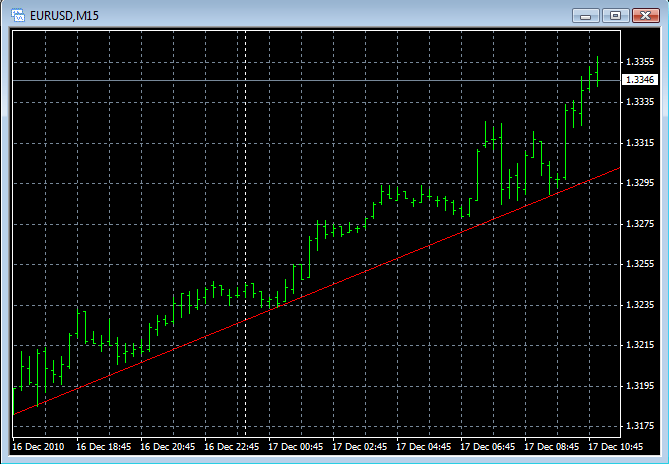Close the EURUSD,M15 chart window
The image size is (669, 464).
tap(646, 16)
